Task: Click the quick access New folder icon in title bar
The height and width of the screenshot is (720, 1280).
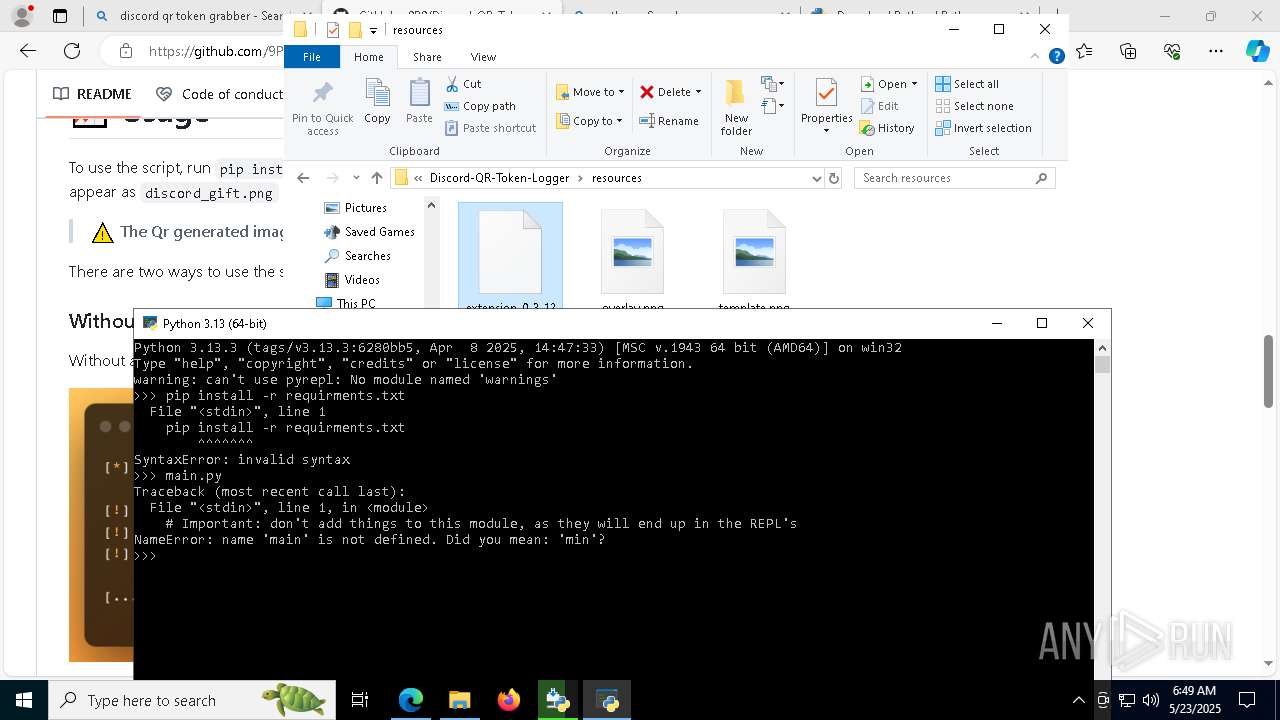Action: coord(355,30)
